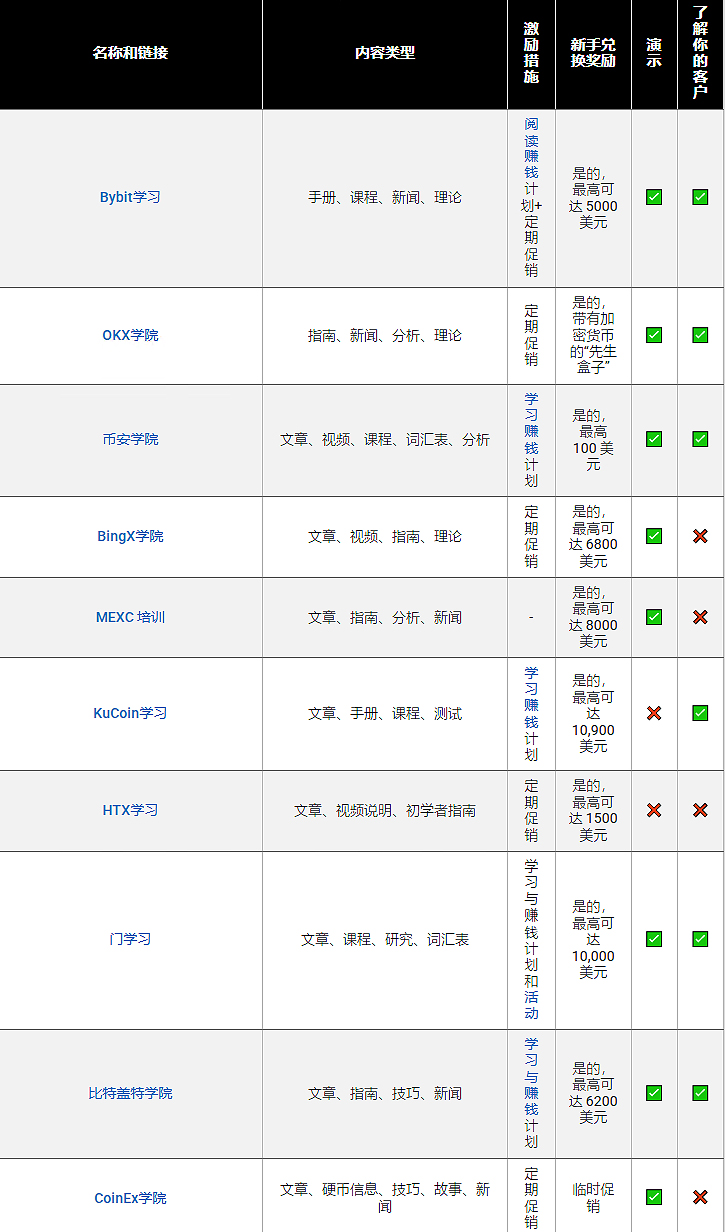Click the 演示 column header

(654, 53)
